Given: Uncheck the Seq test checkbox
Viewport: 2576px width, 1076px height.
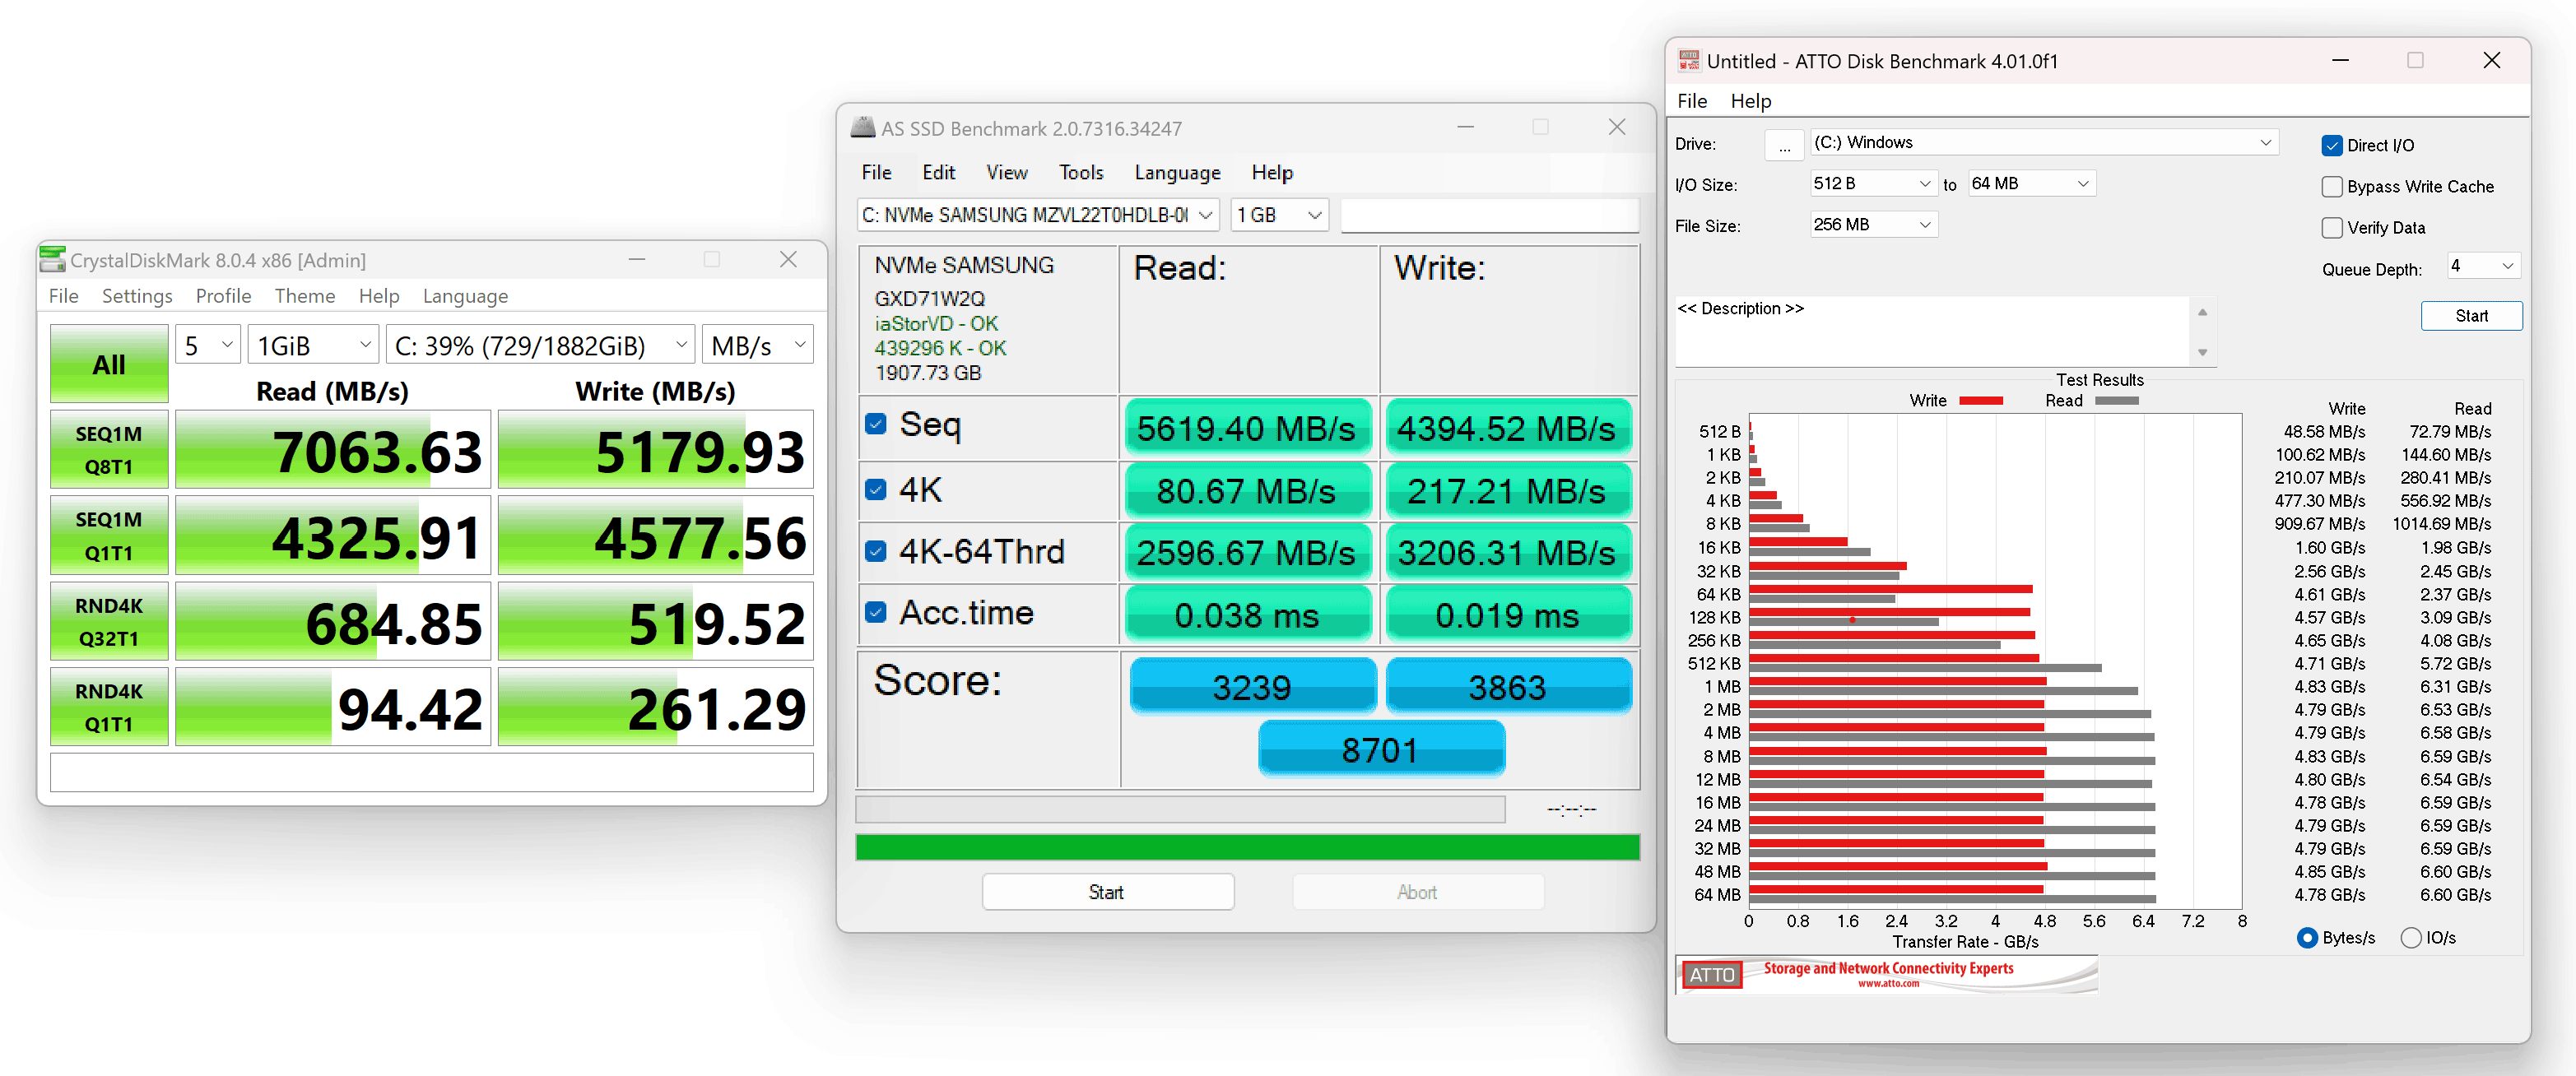Looking at the screenshot, I should 876,424.
